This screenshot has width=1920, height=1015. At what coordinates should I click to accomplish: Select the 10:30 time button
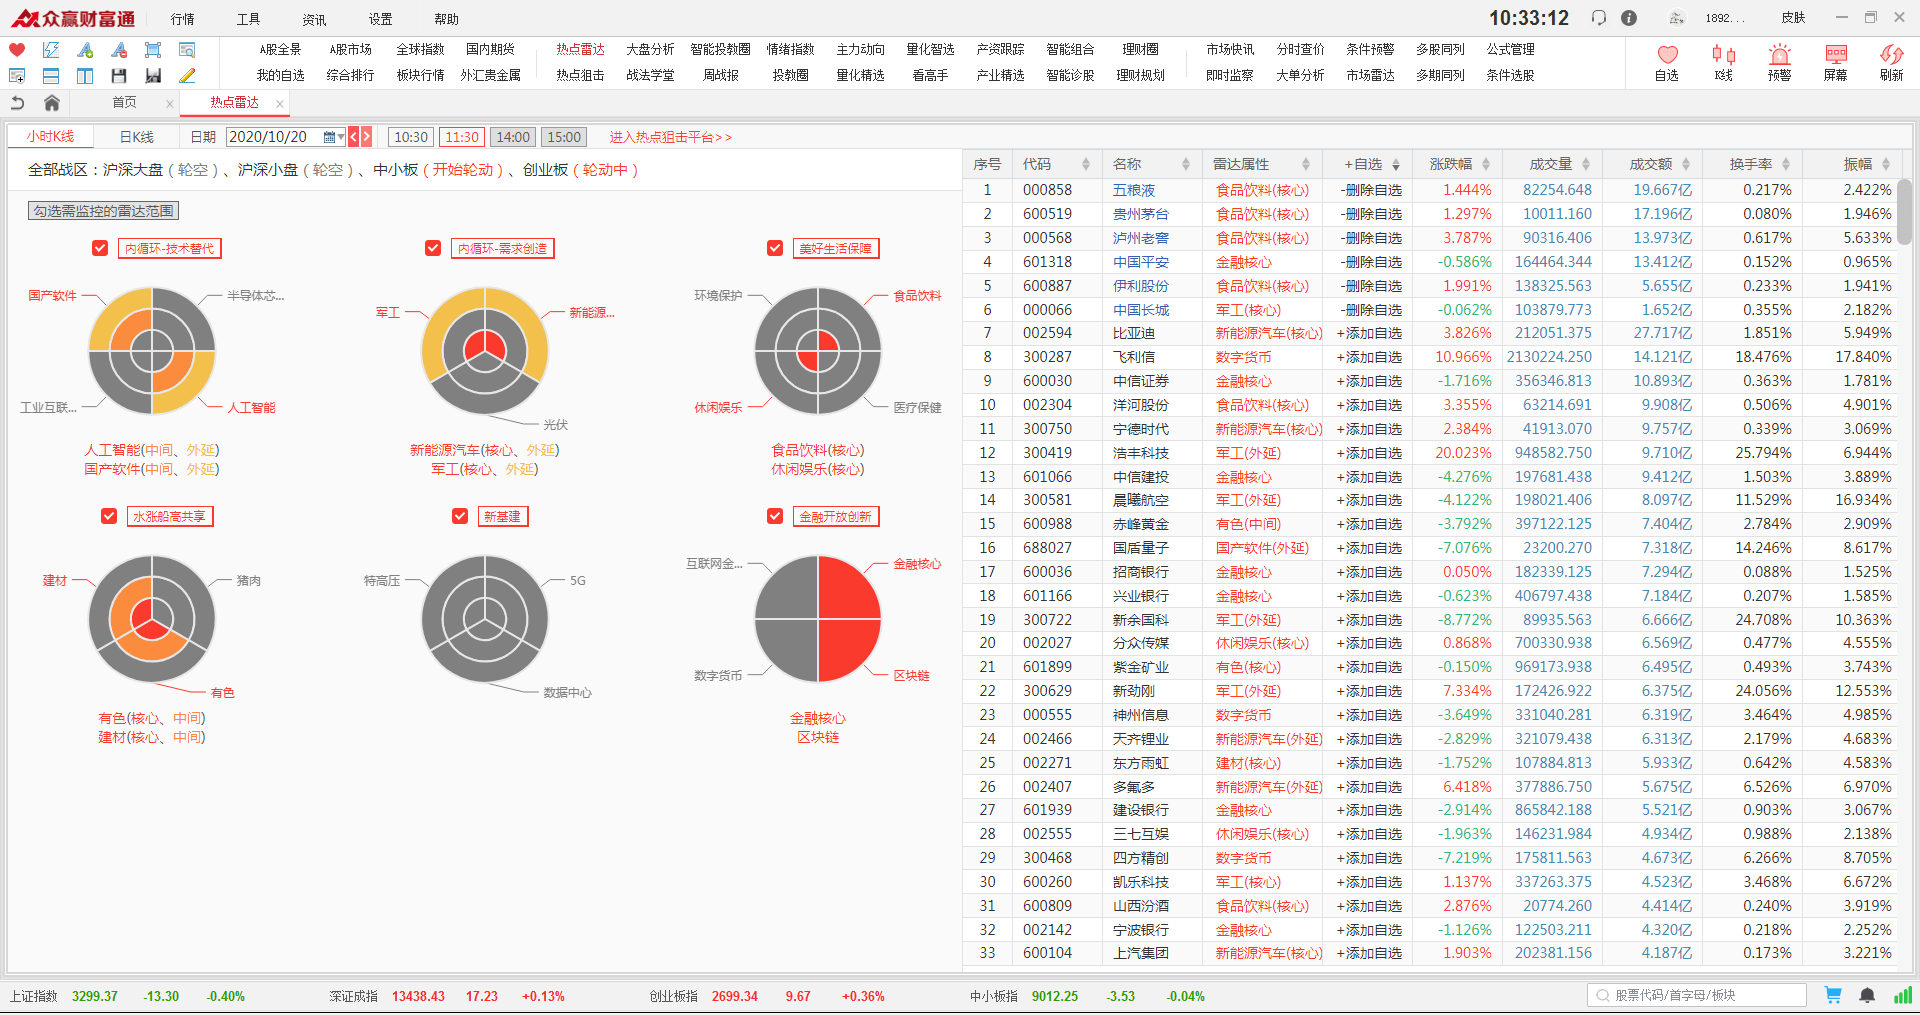point(411,137)
